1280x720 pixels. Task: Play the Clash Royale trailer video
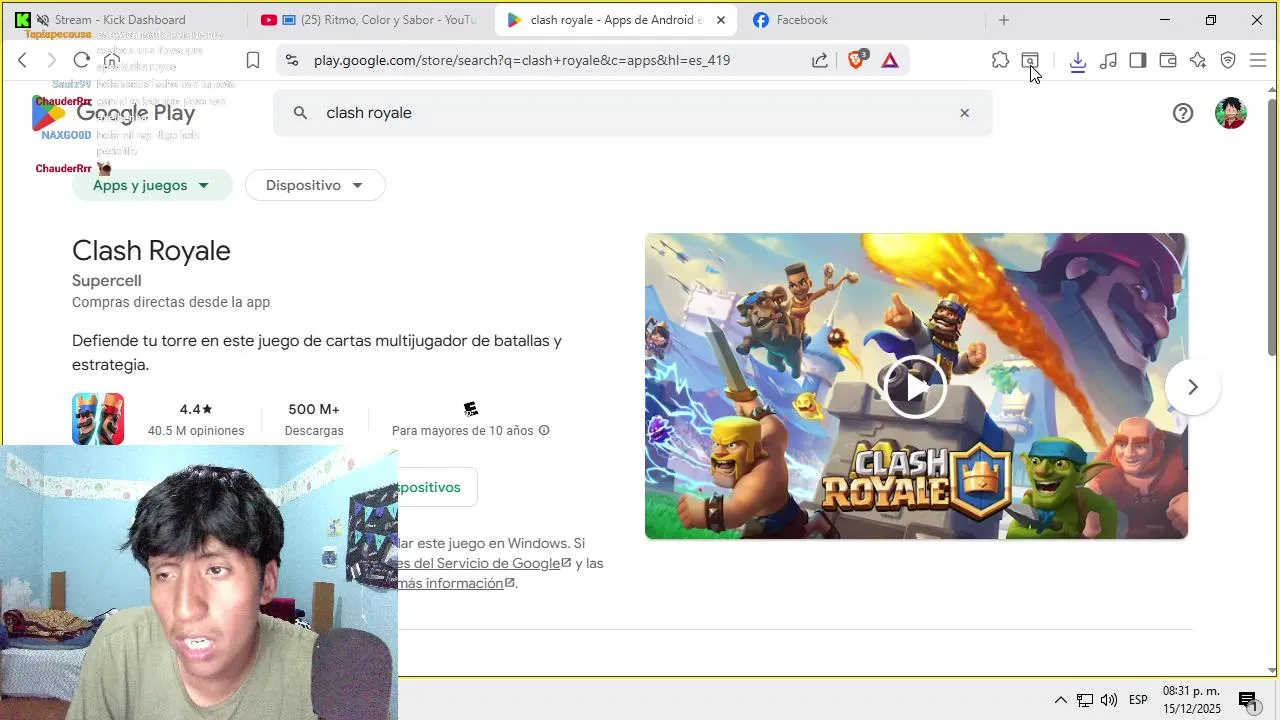click(x=915, y=386)
